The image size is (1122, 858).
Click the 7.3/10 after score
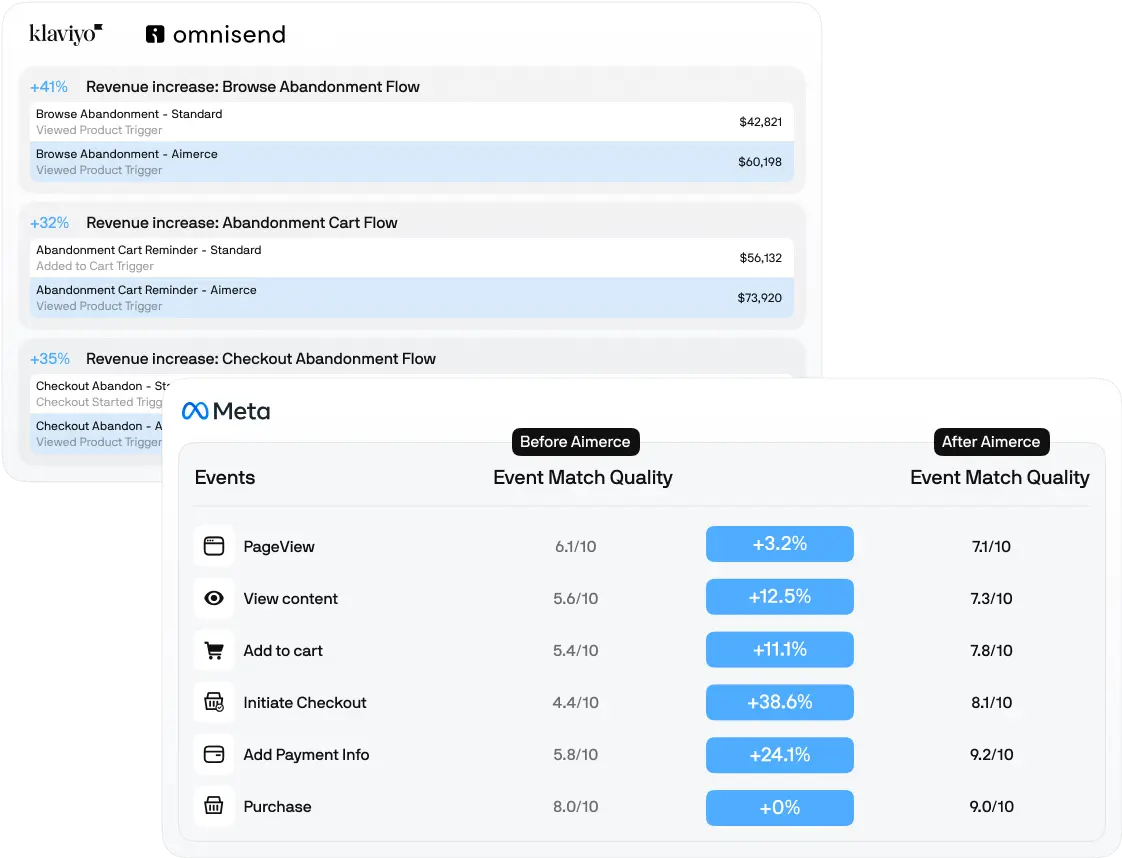tap(991, 598)
